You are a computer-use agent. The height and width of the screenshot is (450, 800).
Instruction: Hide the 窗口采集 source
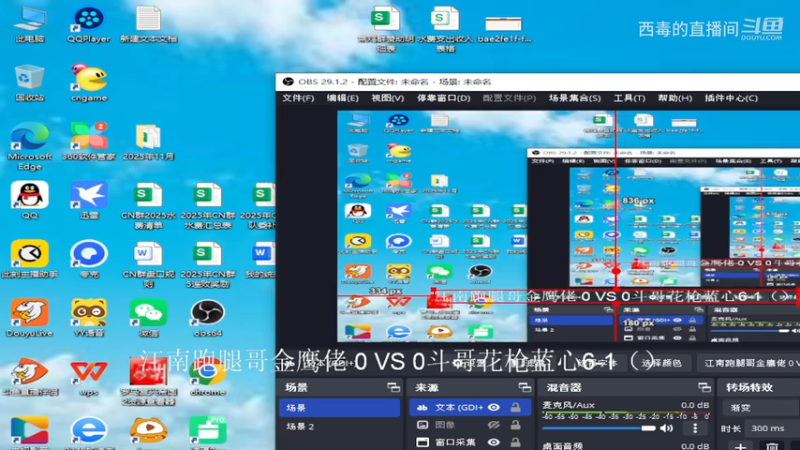pos(494,442)
